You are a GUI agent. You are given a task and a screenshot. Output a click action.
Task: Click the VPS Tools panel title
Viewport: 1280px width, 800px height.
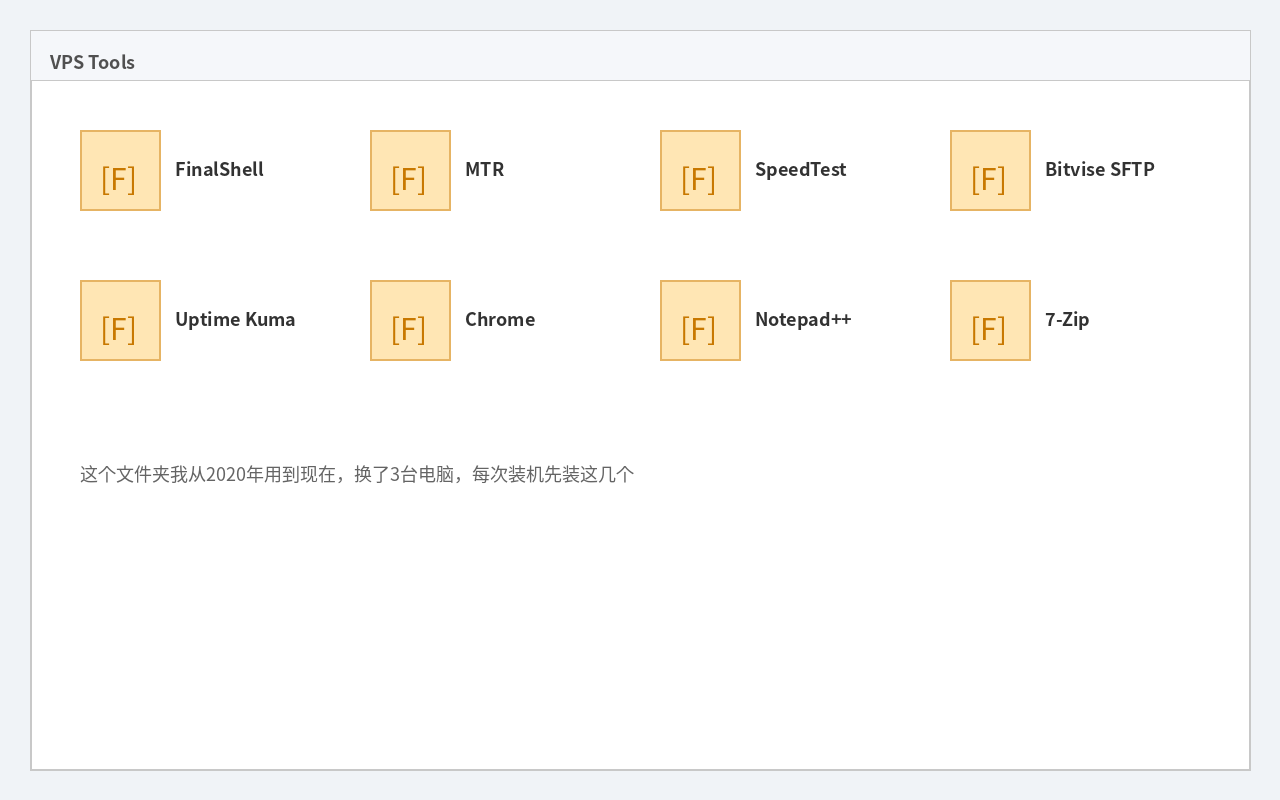point(92,62)
